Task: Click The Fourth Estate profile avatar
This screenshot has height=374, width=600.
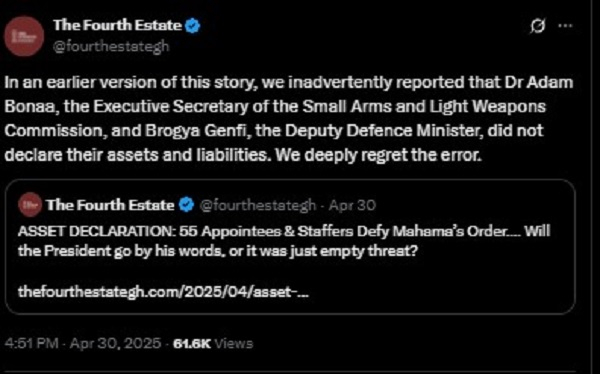Action: point(24,36)
